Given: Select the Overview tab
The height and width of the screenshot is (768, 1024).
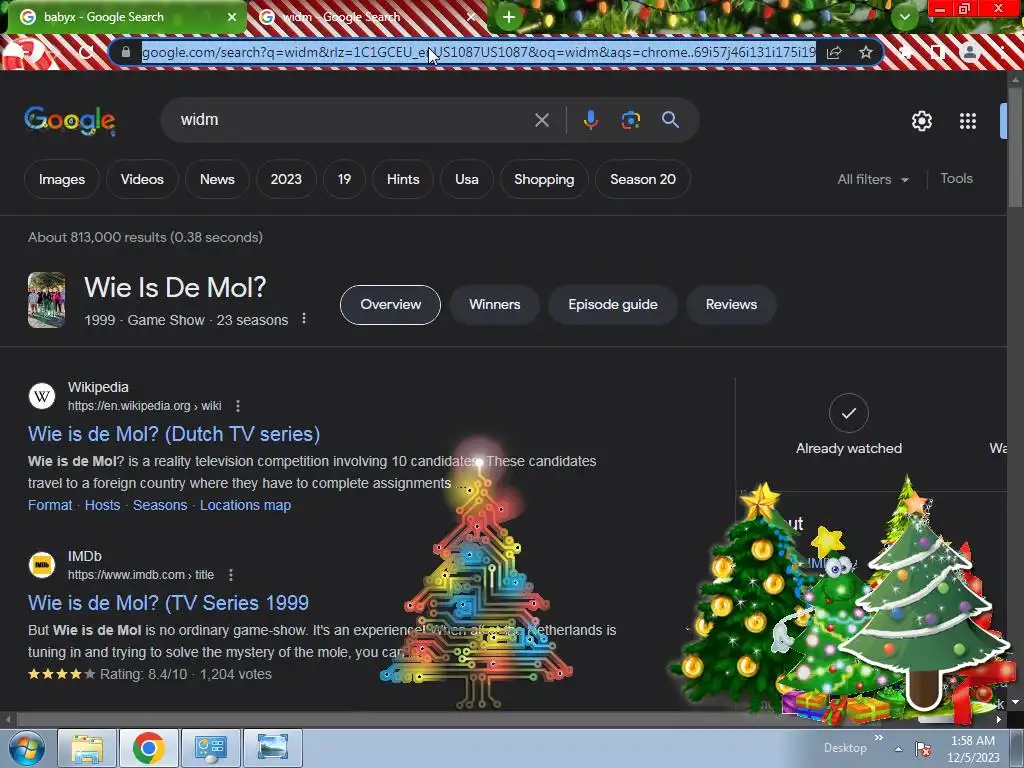Looking at the screenshot, I should pyautogui.click(x=391, y=305).
